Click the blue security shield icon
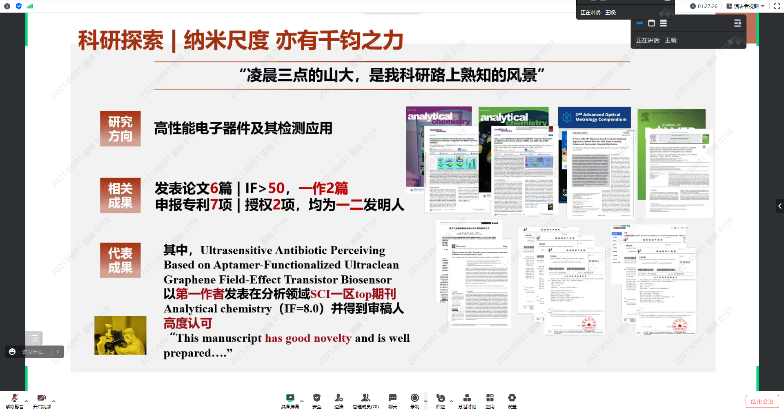This screenshot has width=784, height=412. pos(19,6)
